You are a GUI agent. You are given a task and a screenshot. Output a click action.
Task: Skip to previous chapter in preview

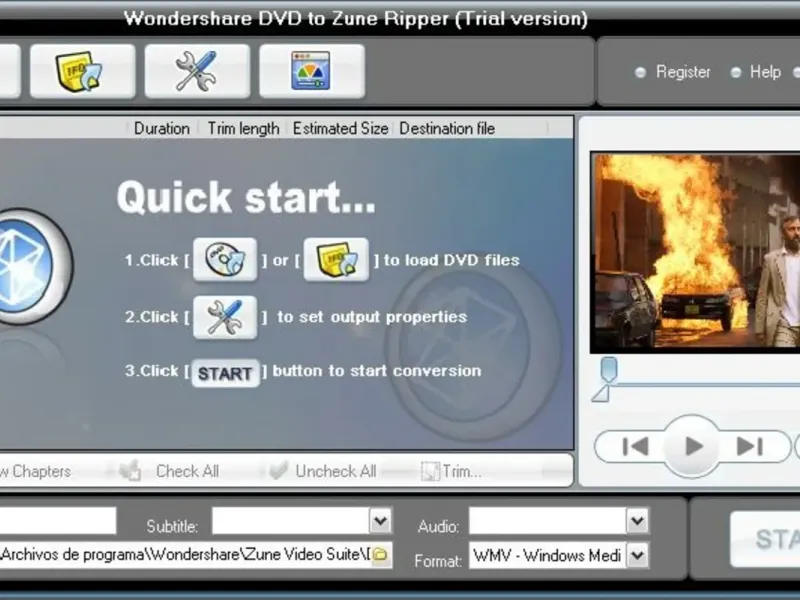[636, 446]
